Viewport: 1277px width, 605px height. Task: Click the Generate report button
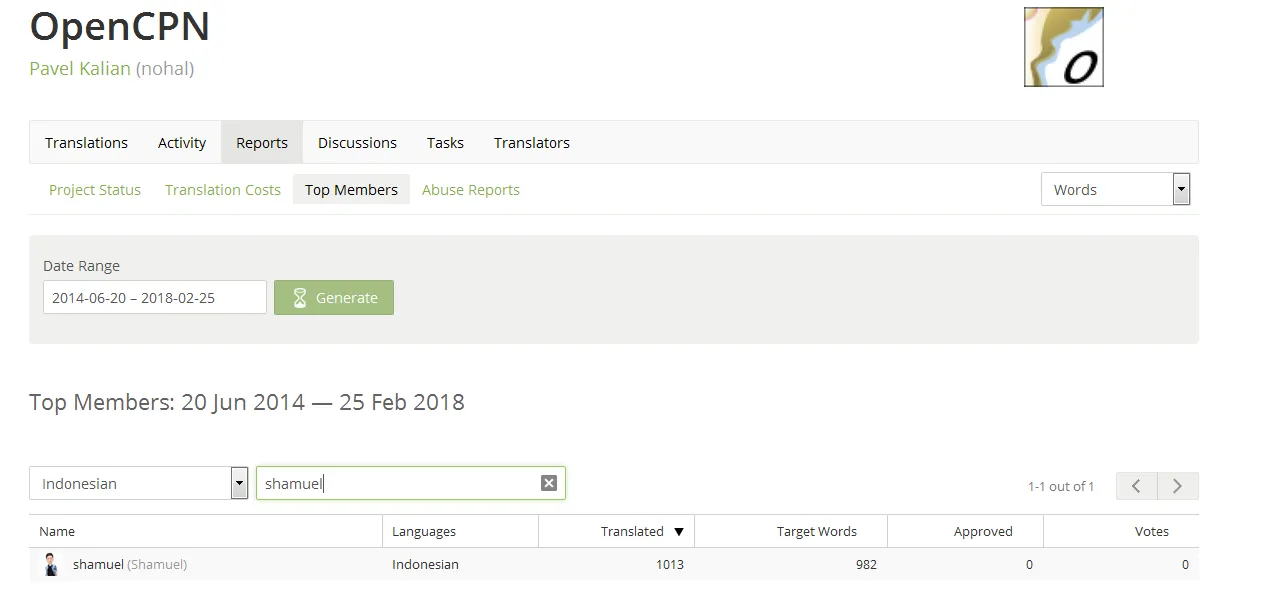click(x=334, y=297)
